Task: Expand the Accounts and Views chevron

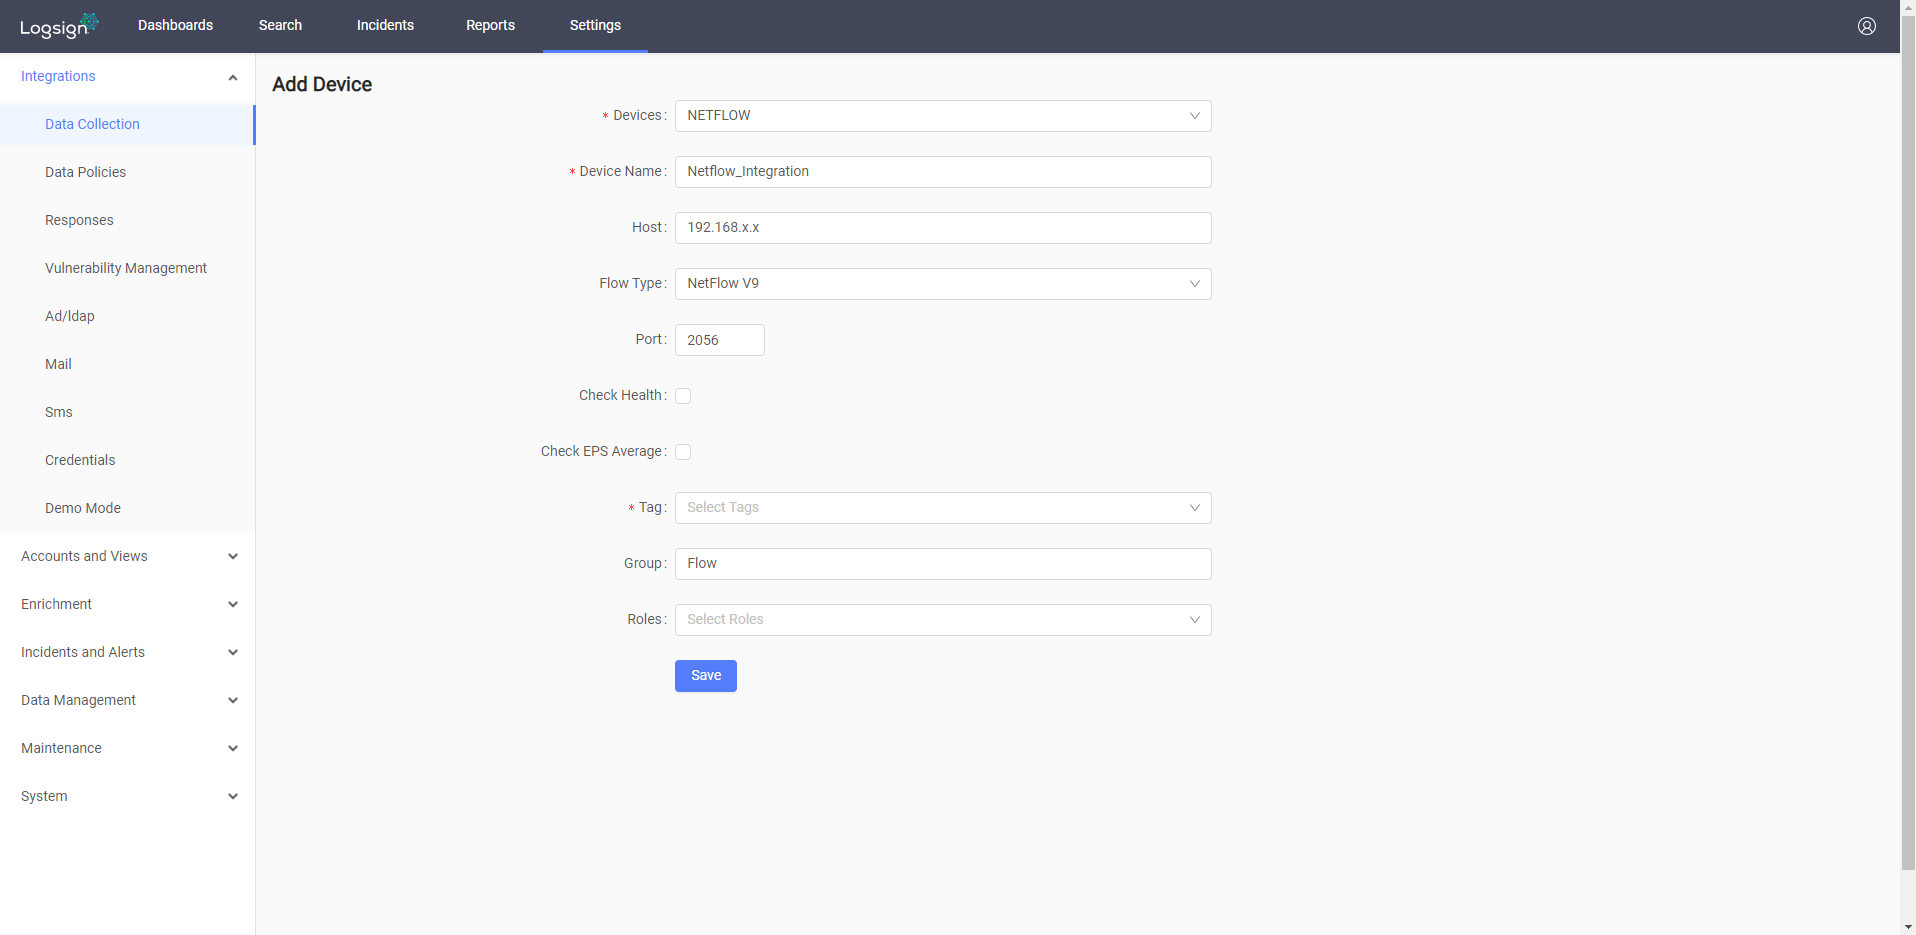Action: click(x=232, y=556)
